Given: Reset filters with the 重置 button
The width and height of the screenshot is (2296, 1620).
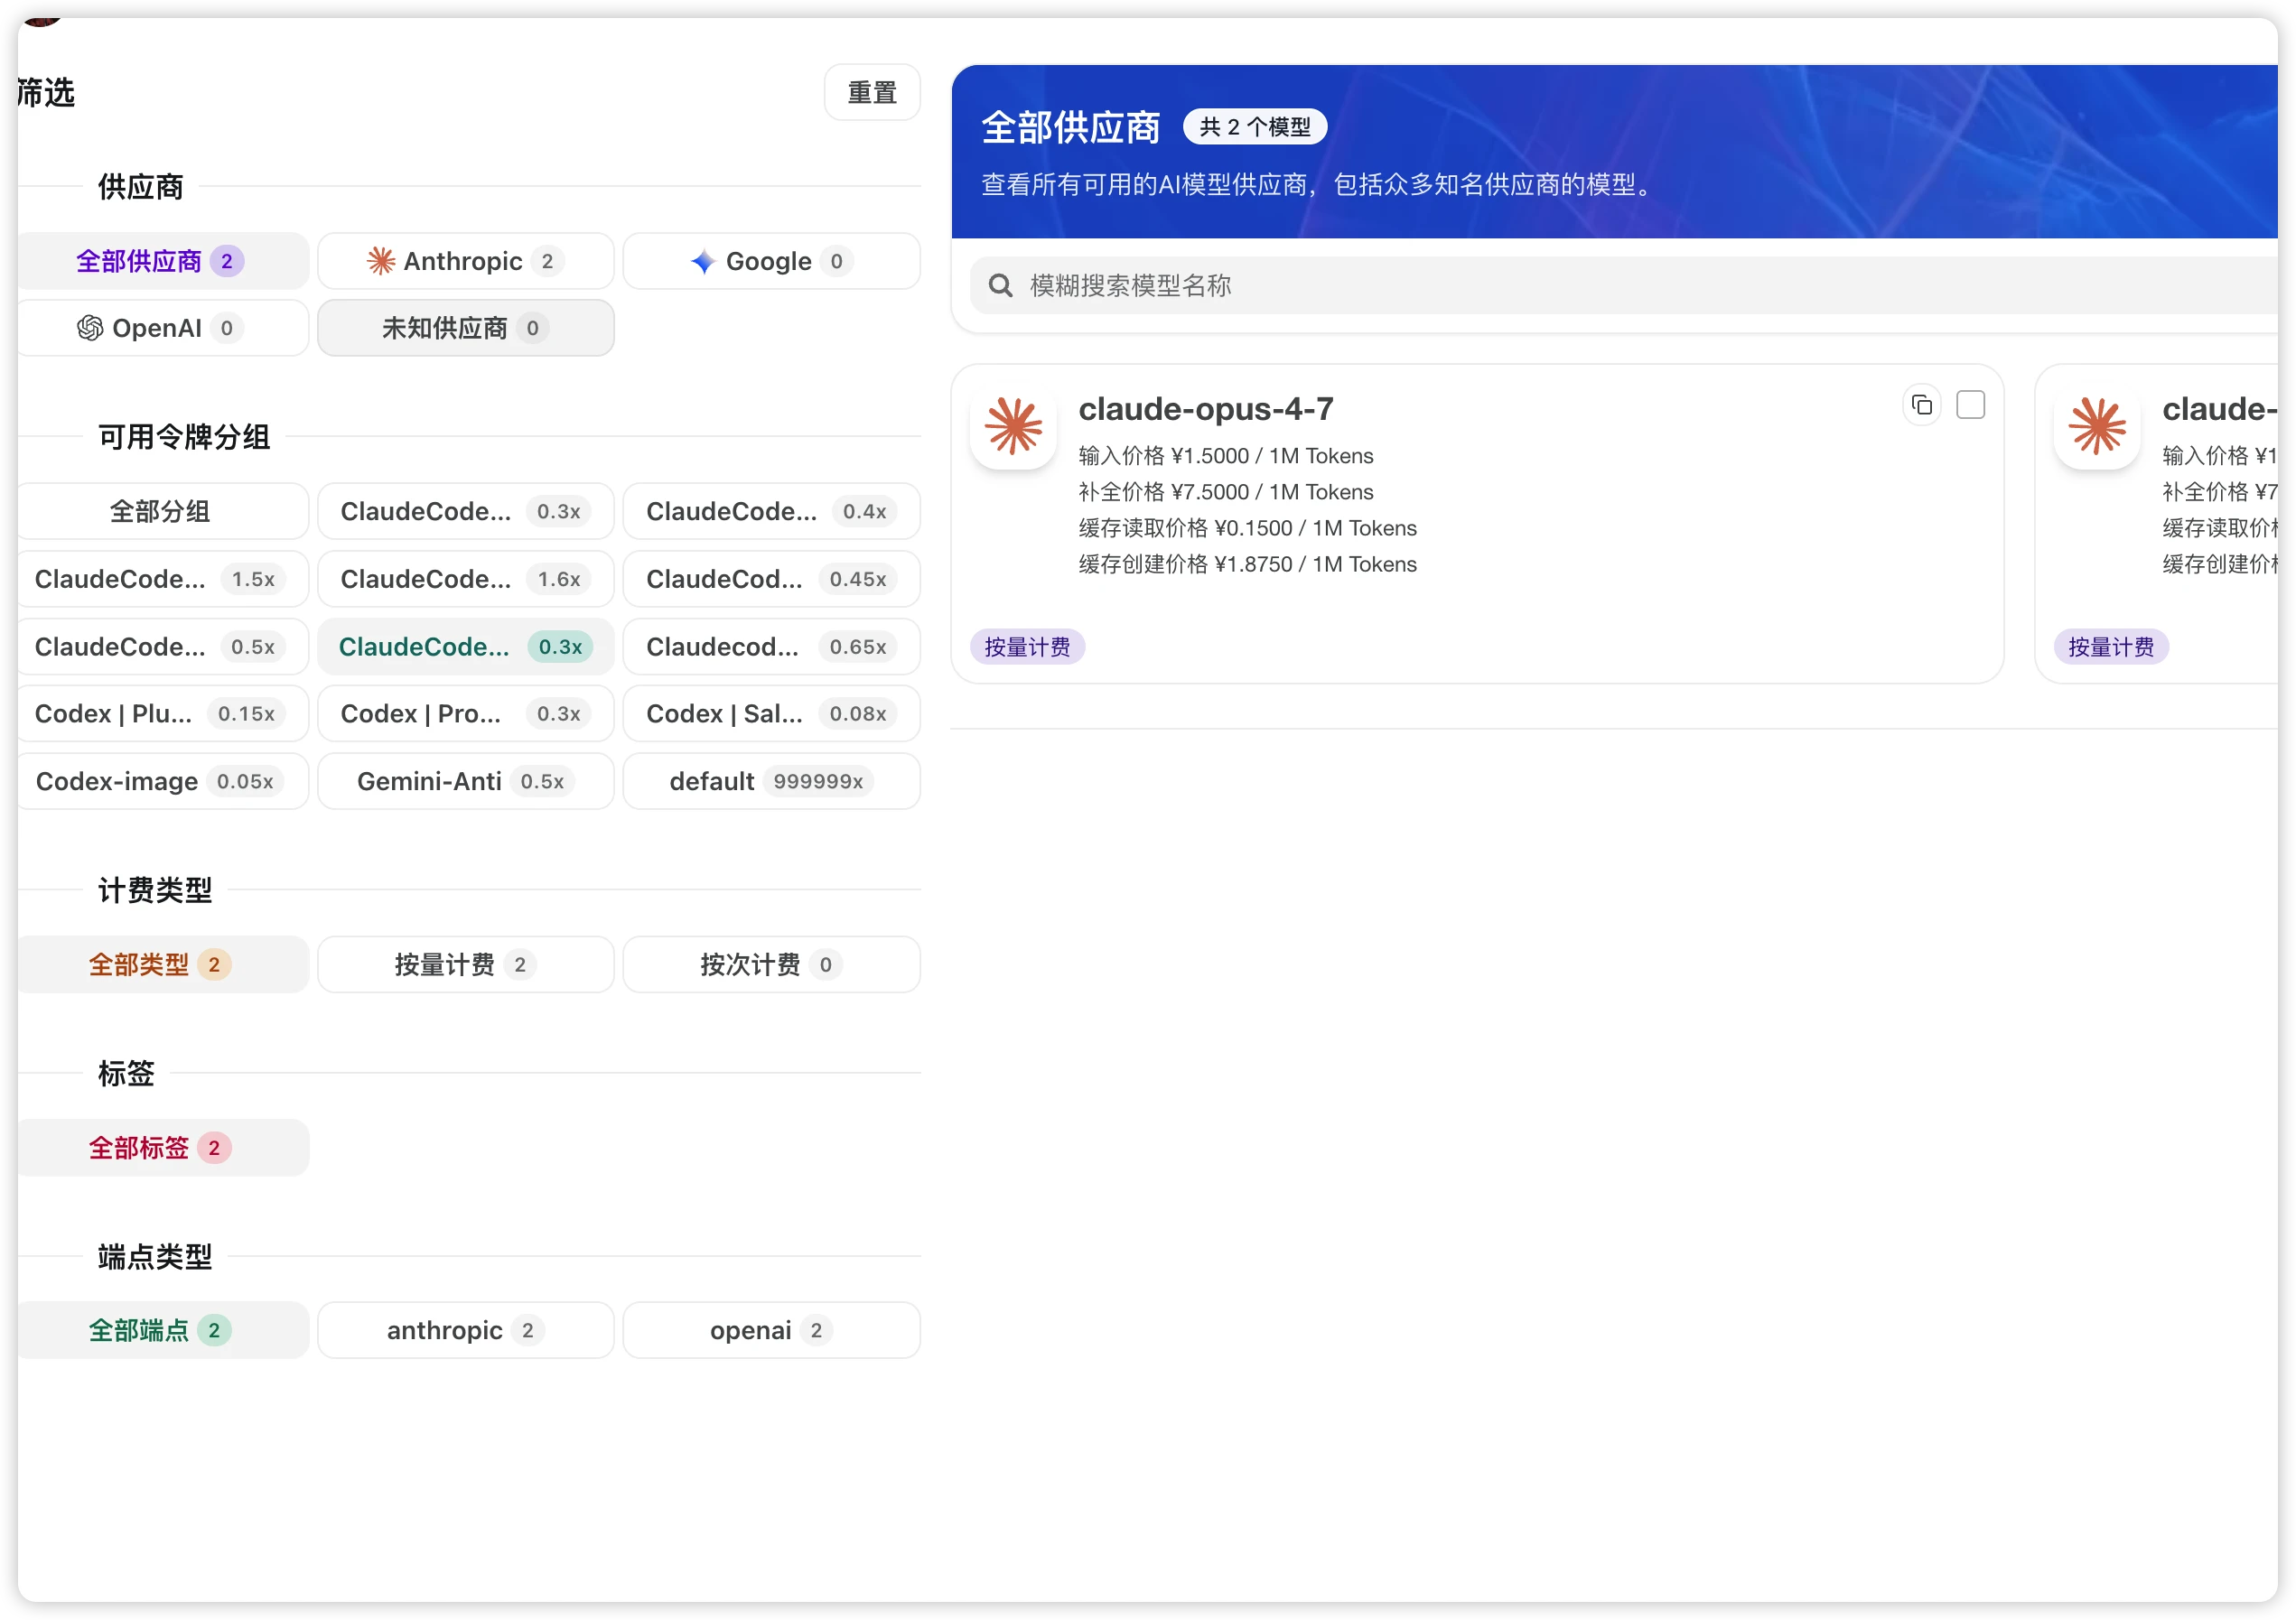Looking at the screenshot, I should 872,92.
